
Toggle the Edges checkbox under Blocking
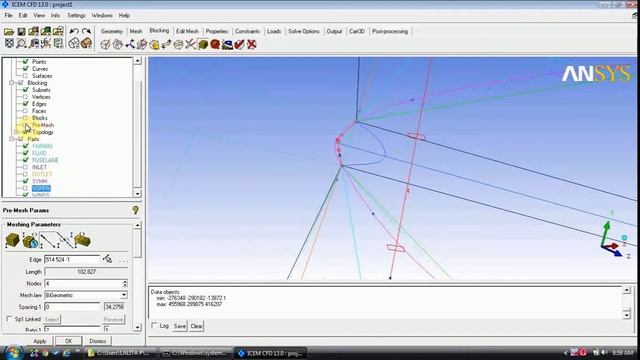[26, 104]
